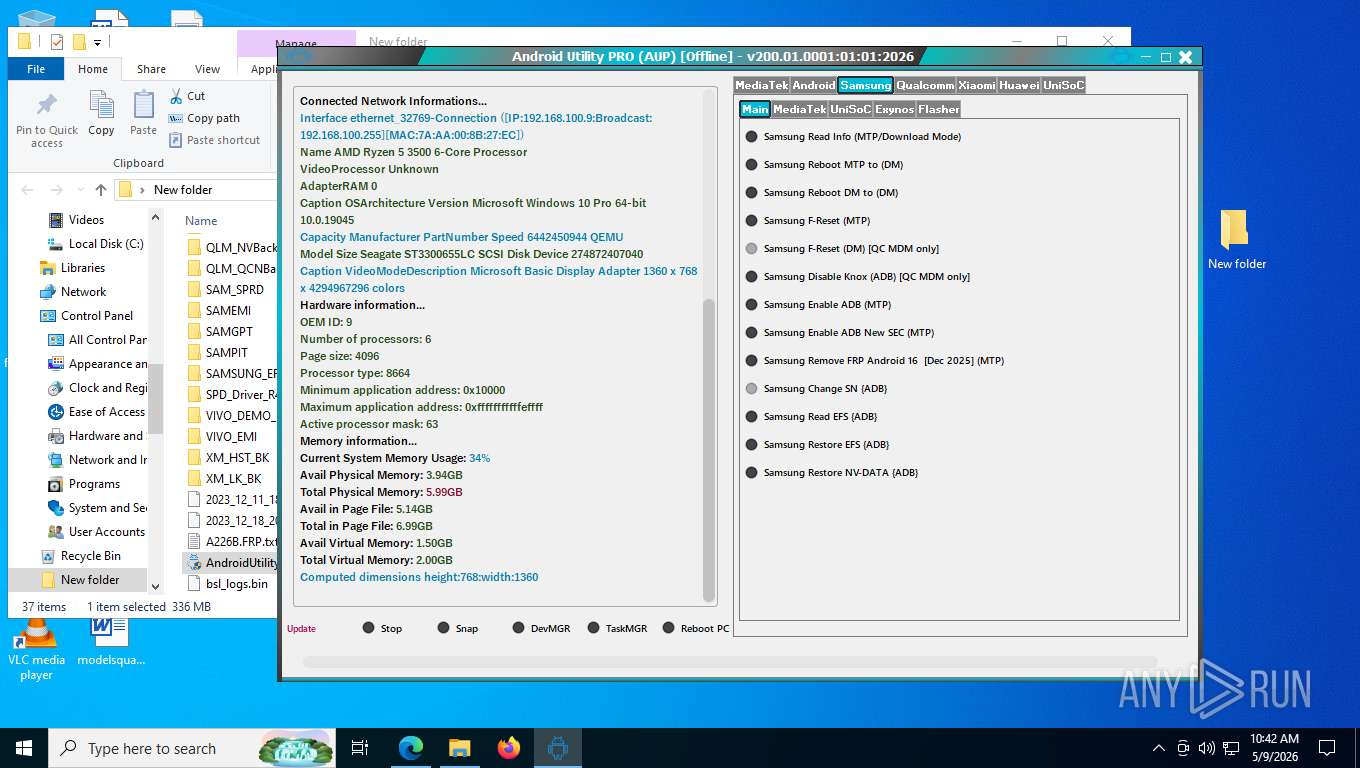Click the Cut scissors icon
The width and height of the screenshot is (1360, 768).
pos(176,96)
